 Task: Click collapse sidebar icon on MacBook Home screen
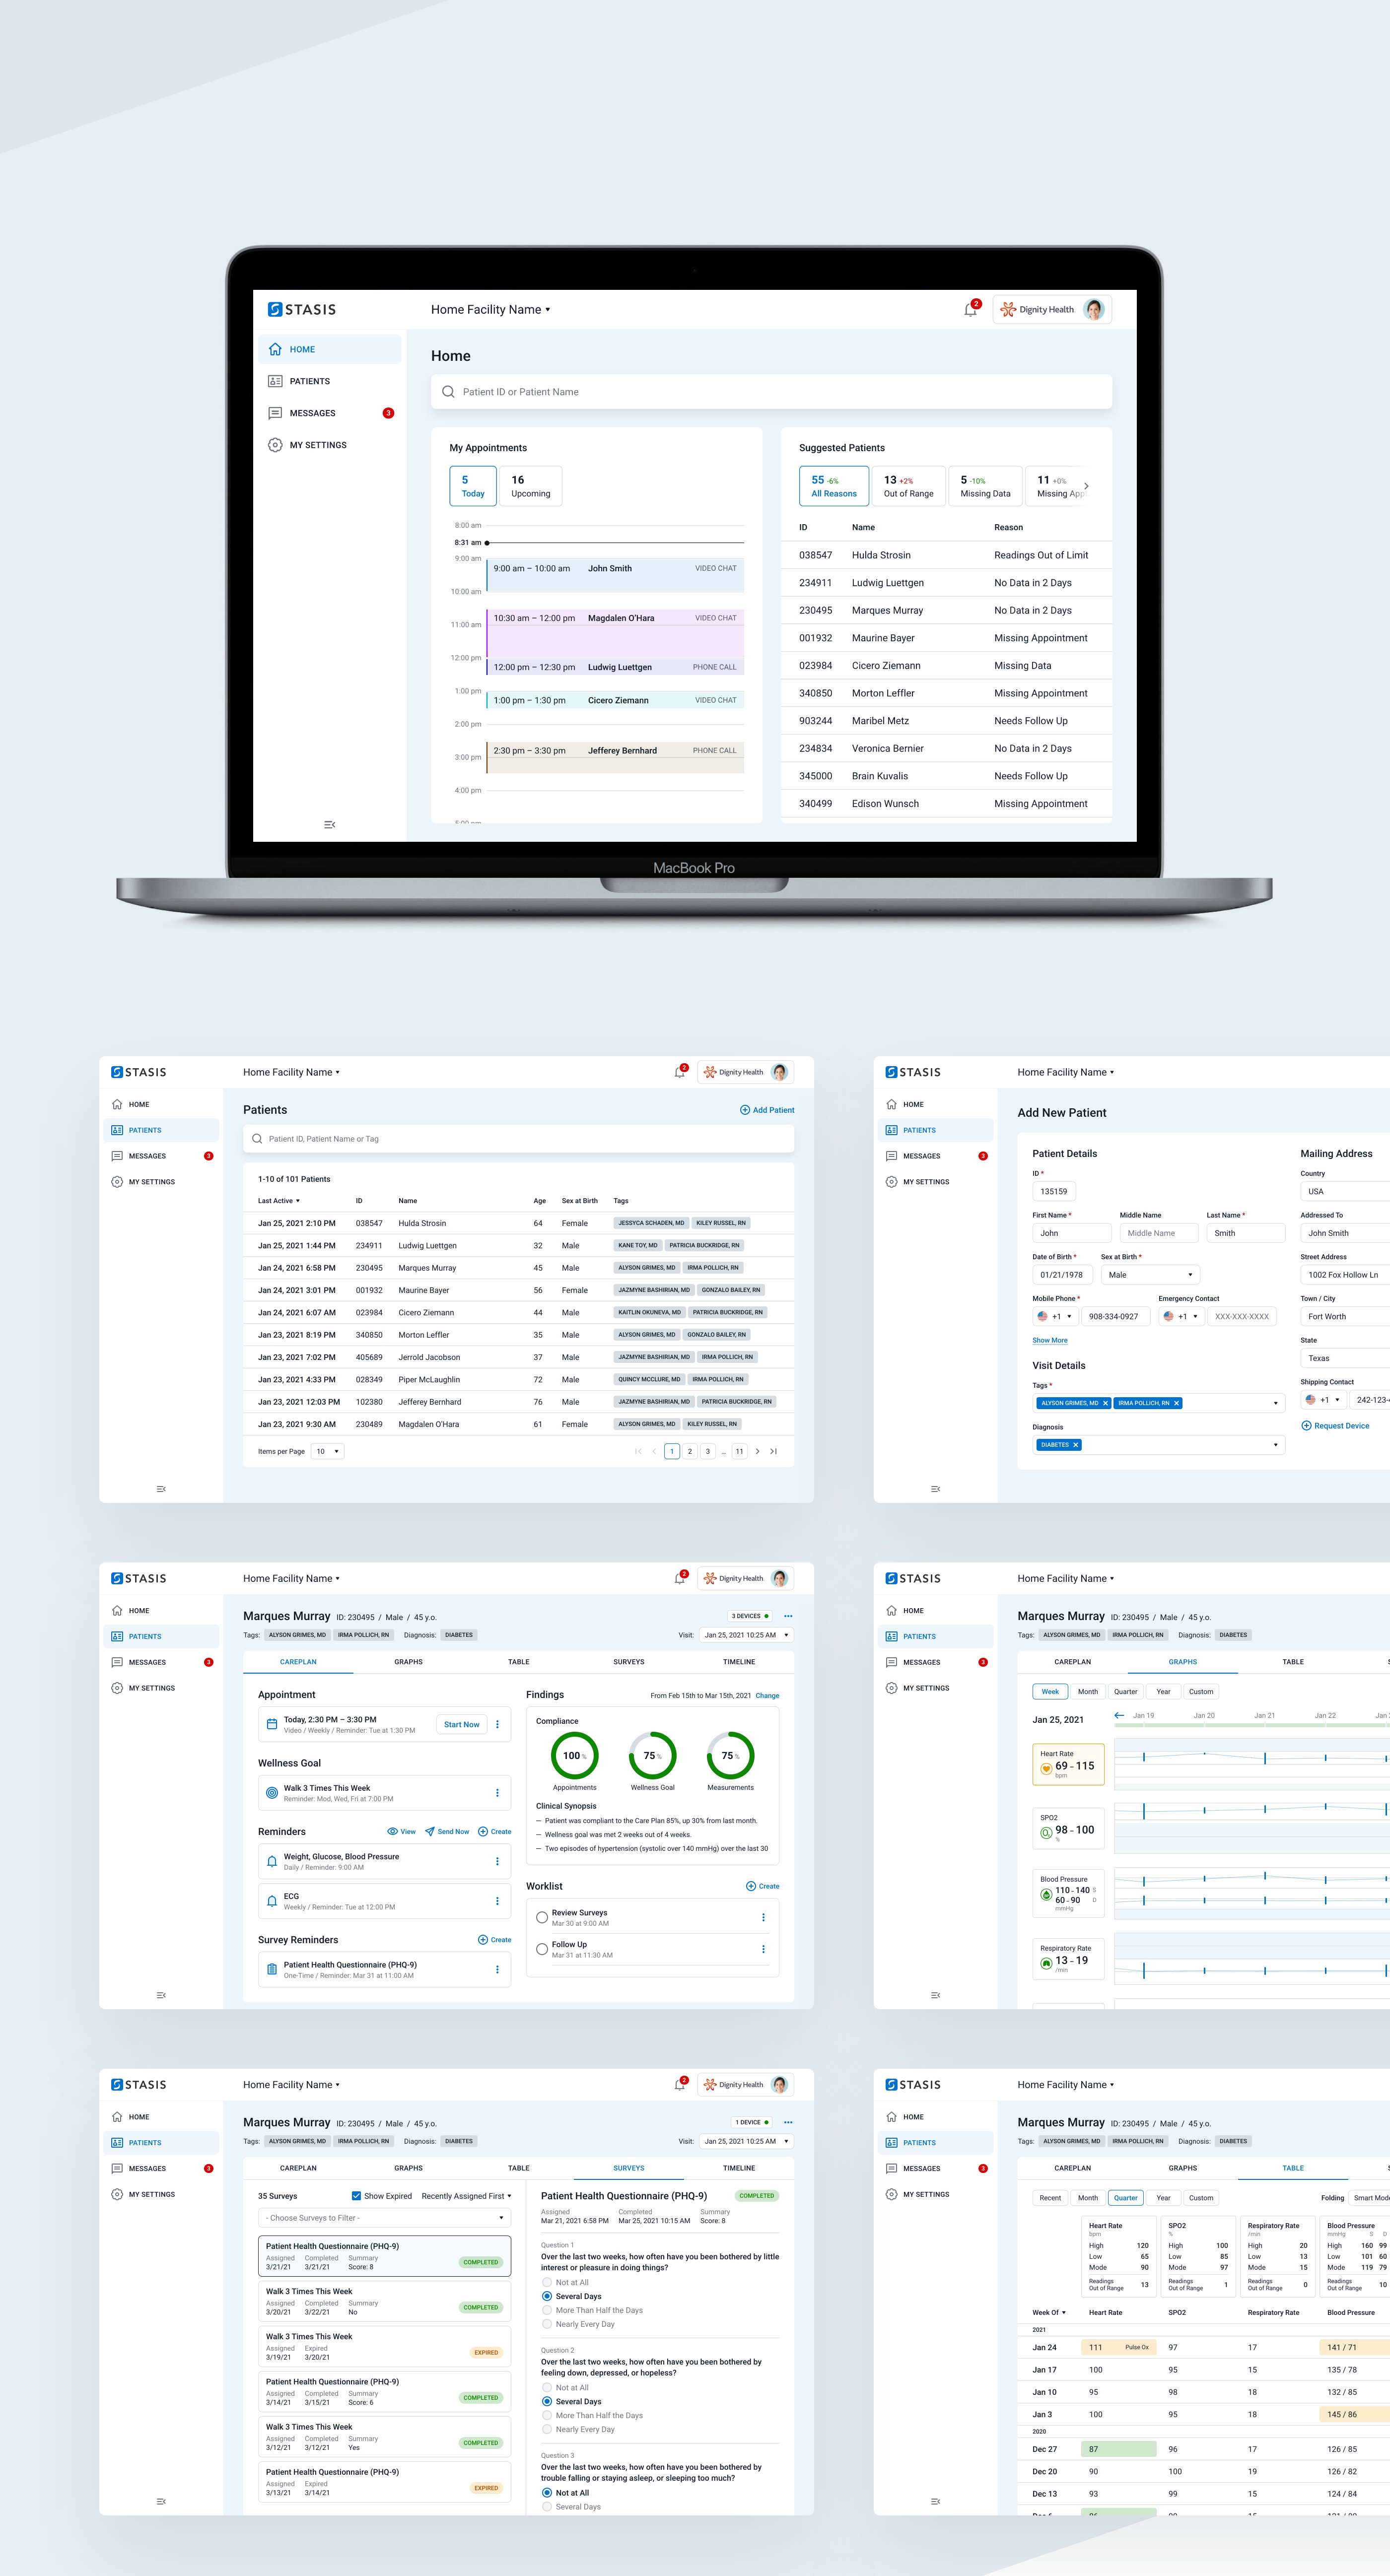coord(329,825)
